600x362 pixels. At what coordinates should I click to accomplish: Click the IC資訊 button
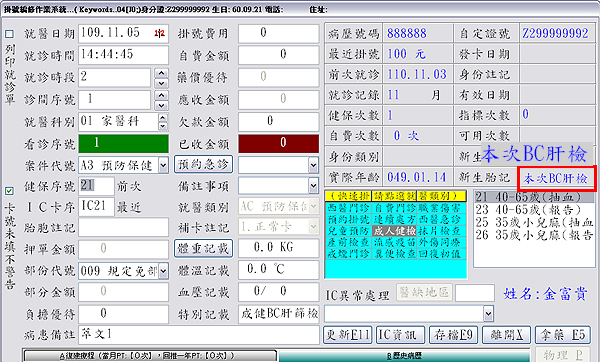(400, 335)
